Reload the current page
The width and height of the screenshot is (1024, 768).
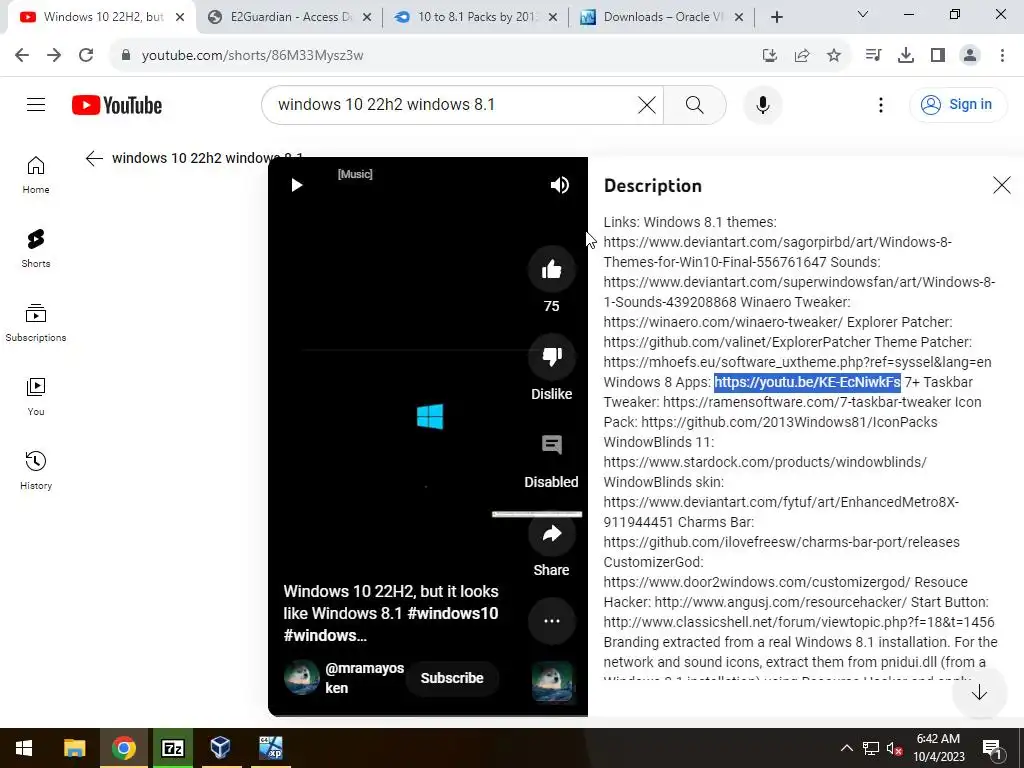coord(86,56)
